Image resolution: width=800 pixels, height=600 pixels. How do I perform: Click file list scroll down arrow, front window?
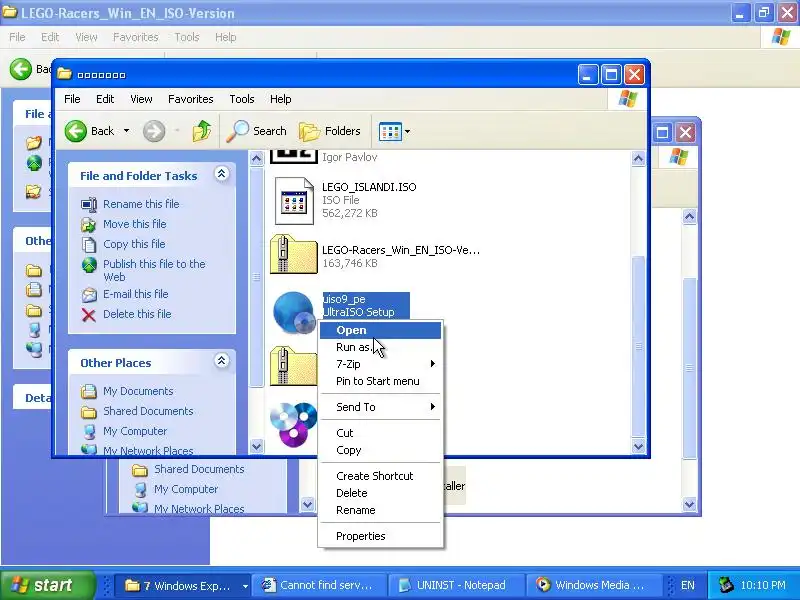[x=638, y=446]
